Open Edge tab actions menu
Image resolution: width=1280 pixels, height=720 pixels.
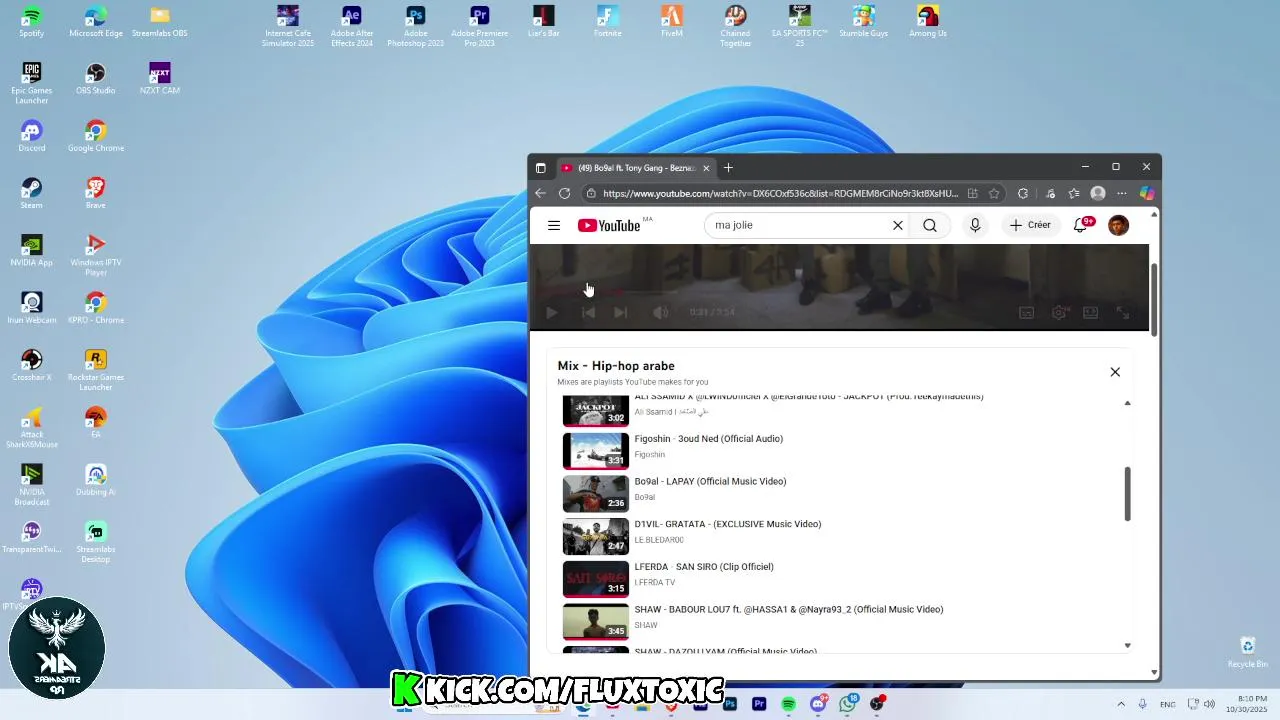(541, 168)
